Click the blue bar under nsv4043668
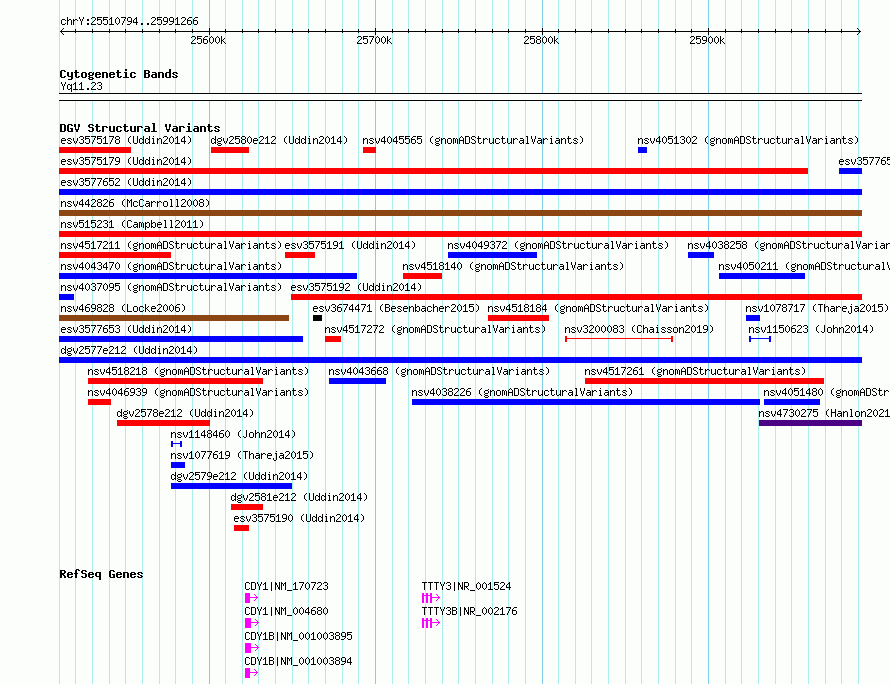Screen dimensions: 890x684 pyautogui.click(x=358, y=381)
